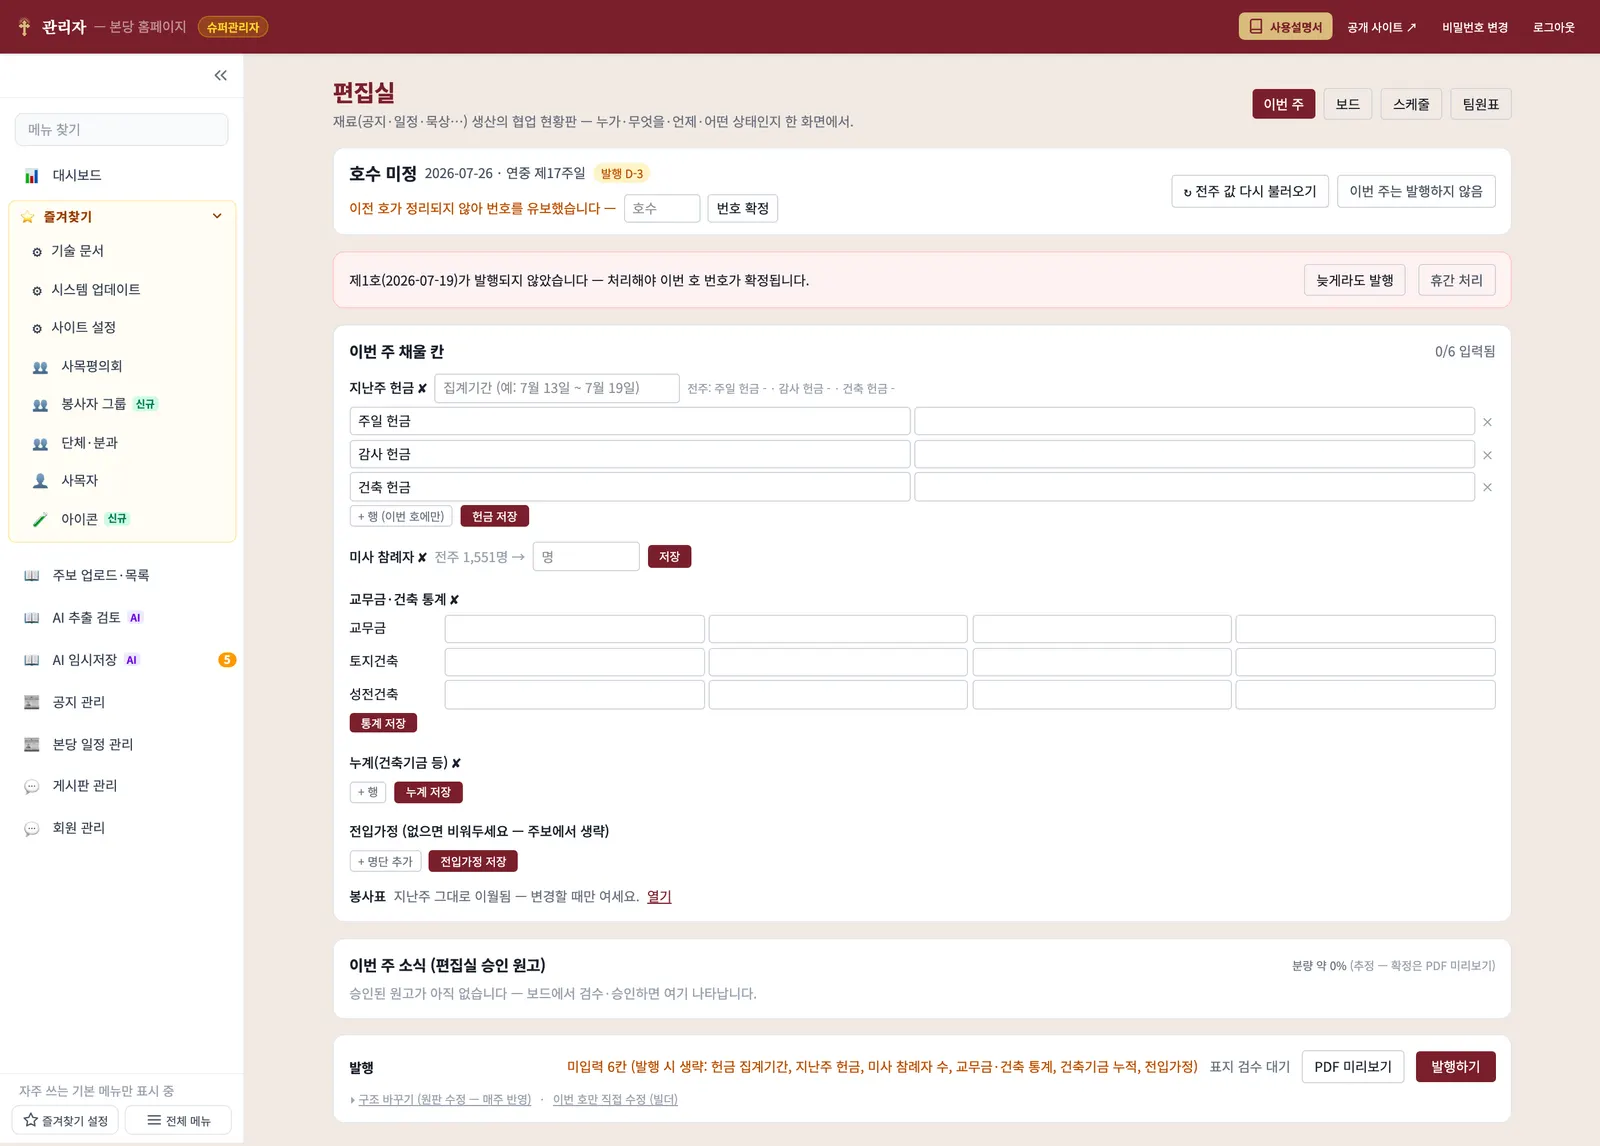Collapse the sidebar with the double-chevron icon
The image size is (1600, 1146).
220,75
